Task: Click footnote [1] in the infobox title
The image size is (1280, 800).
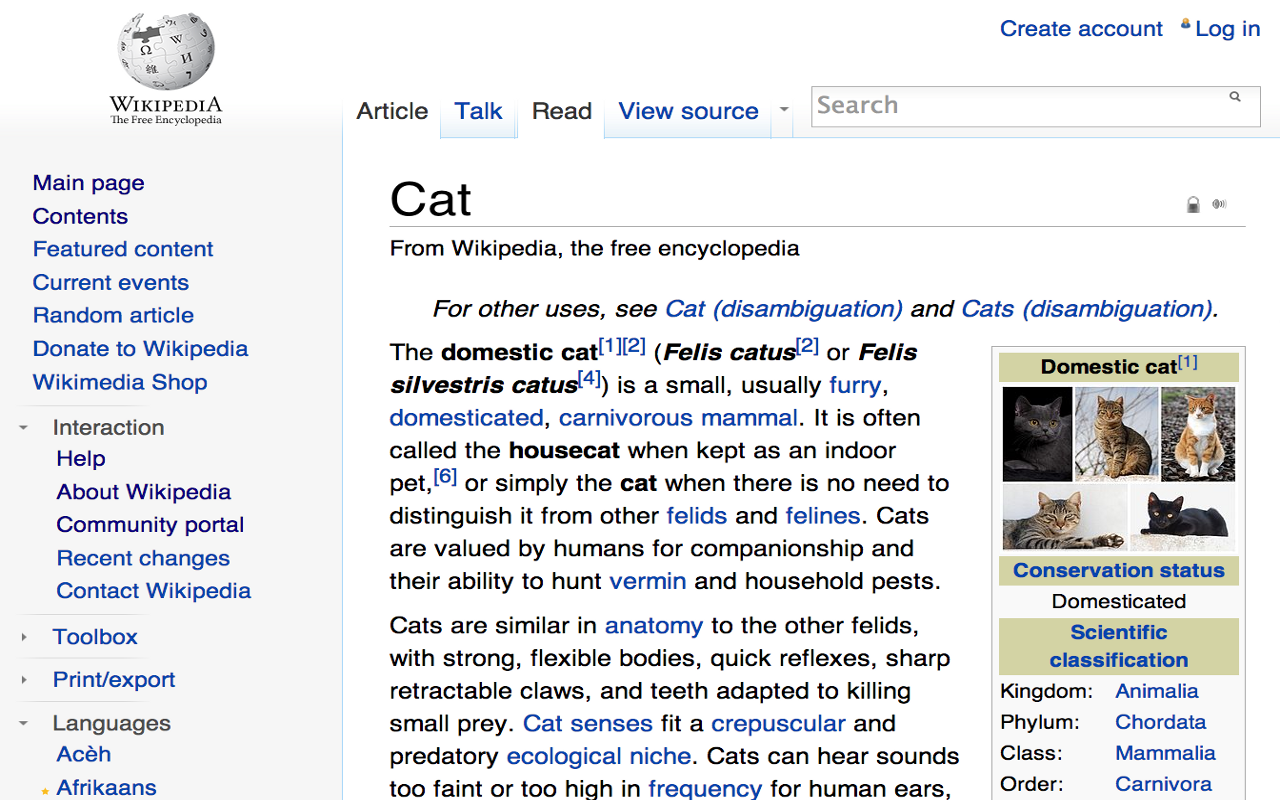Action: (x=1188, y=361)
